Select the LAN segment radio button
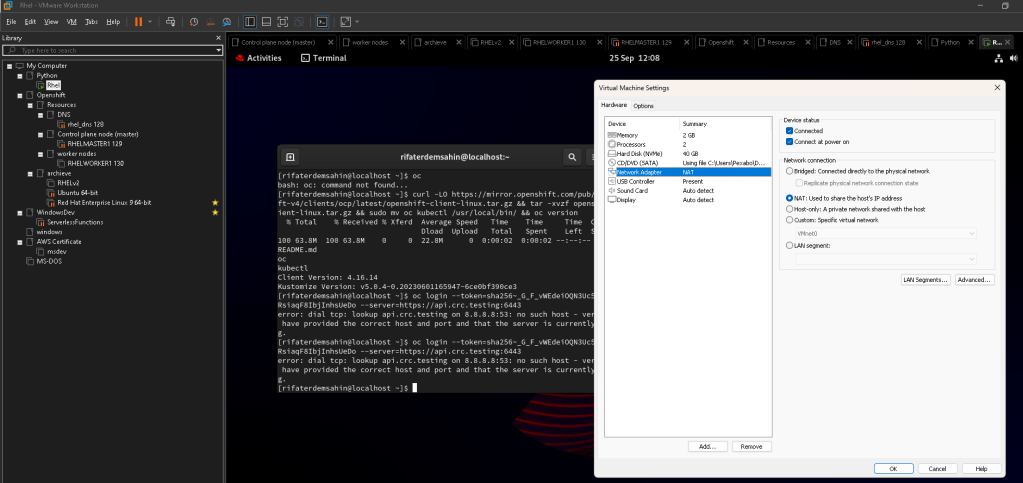 tap(789, 245)
